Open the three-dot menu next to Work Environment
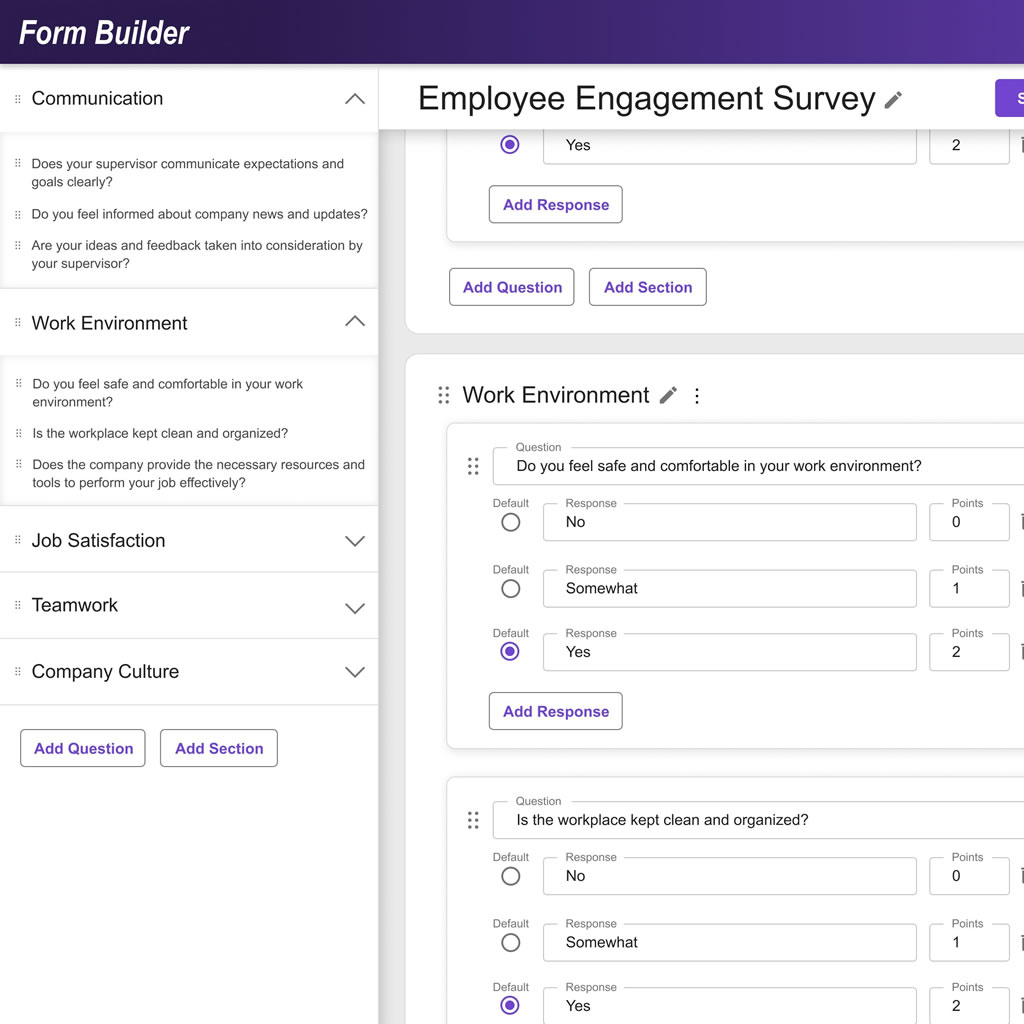The image size is (1024, 1024). tap(697, 395)
